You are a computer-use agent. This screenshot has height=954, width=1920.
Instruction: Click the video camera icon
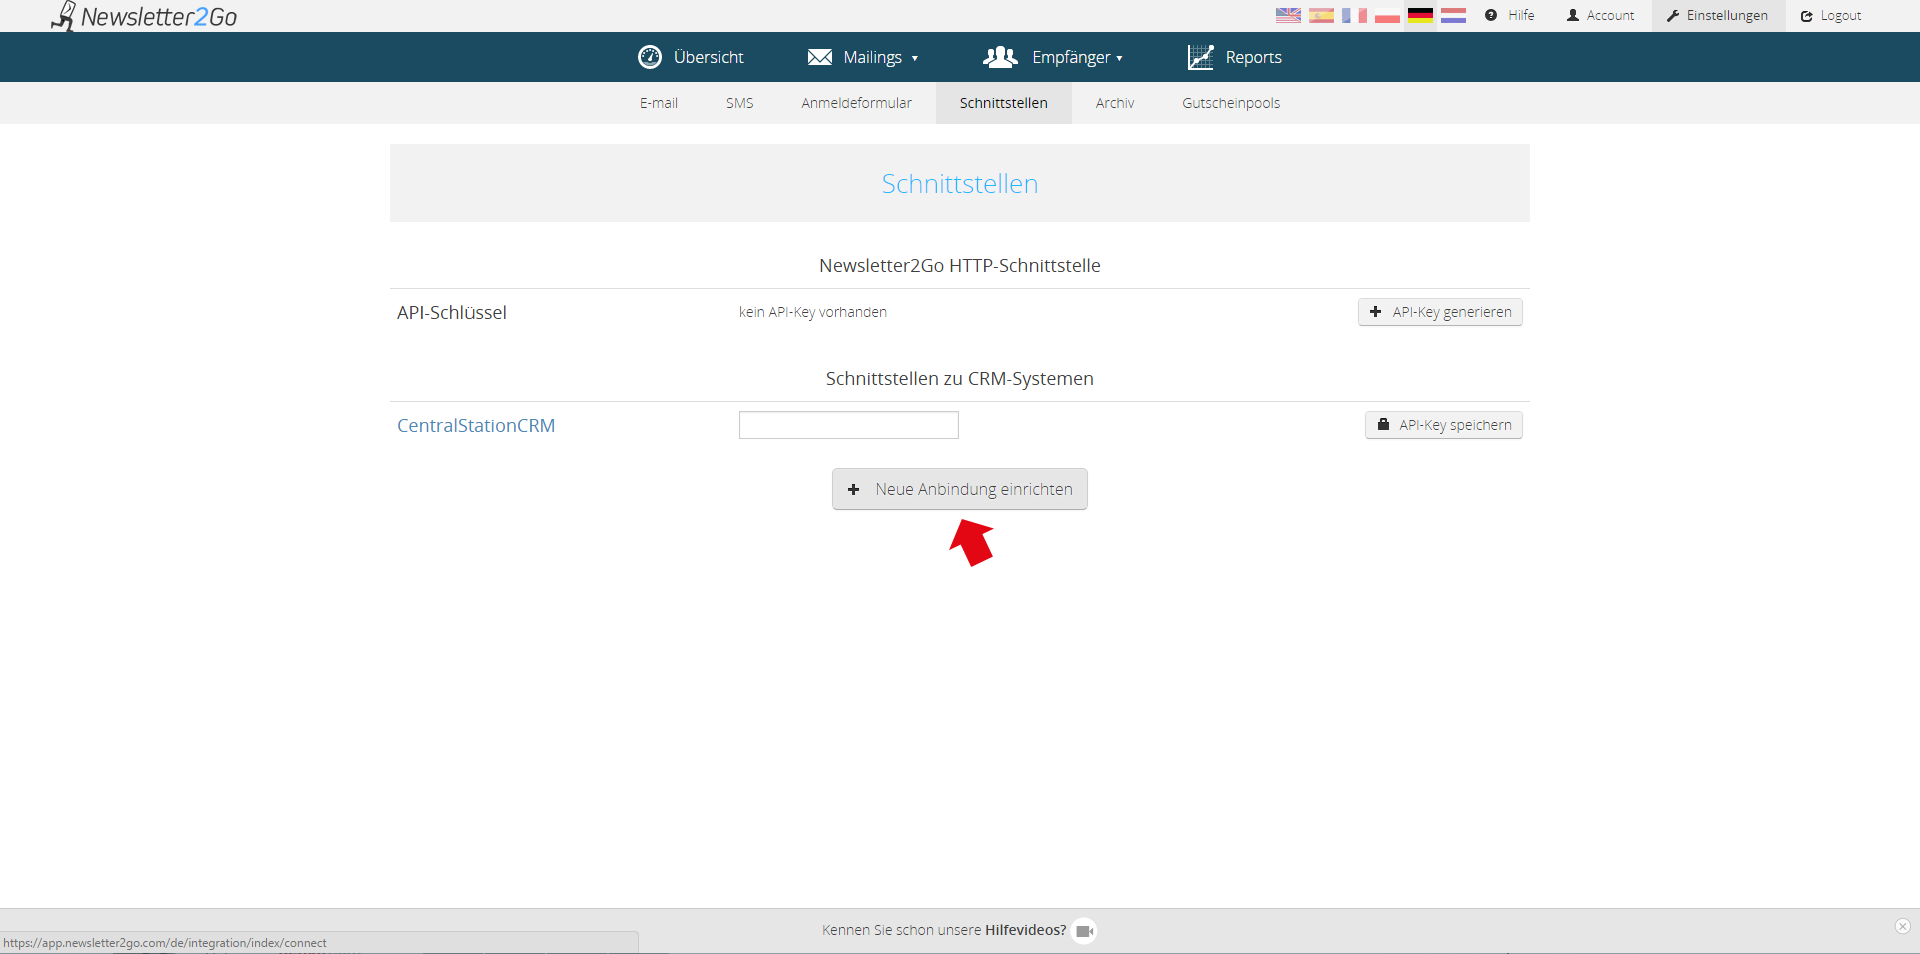click(x=1084, y=931)
